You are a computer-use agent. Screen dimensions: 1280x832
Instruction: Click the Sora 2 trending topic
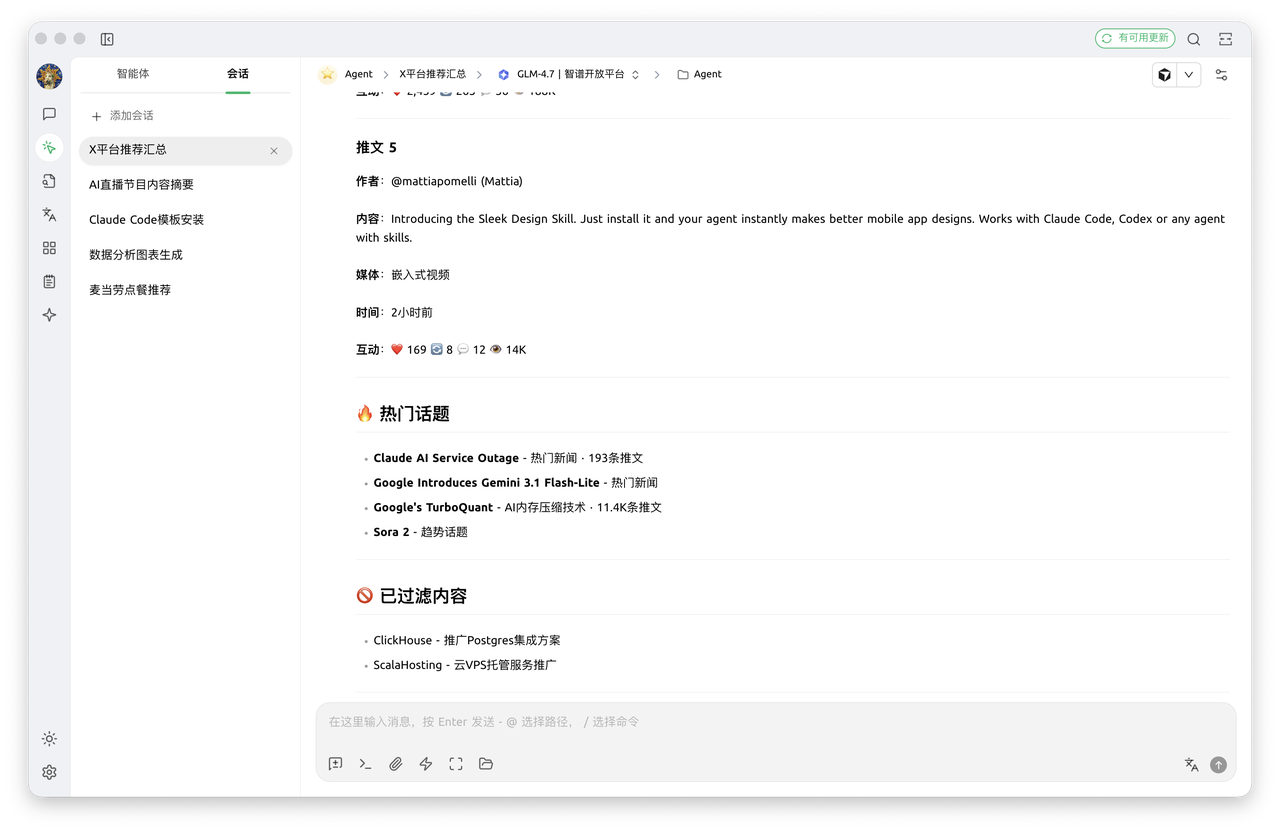tap(392, 532)
